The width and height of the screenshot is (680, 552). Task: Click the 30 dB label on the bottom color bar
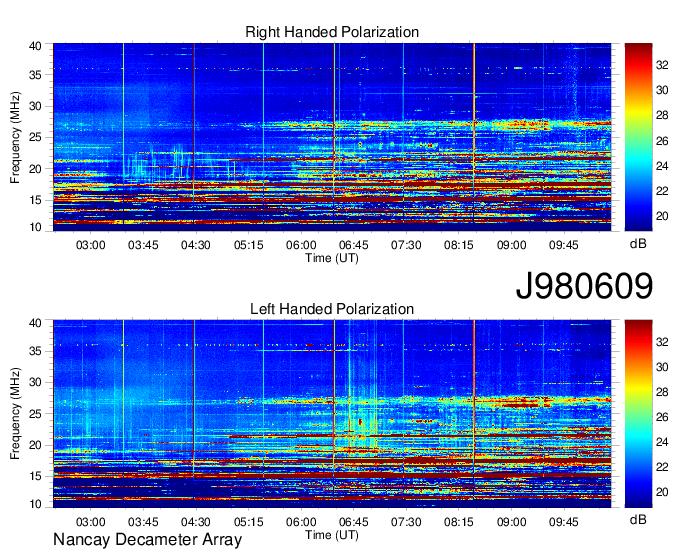tap(662, 367)
